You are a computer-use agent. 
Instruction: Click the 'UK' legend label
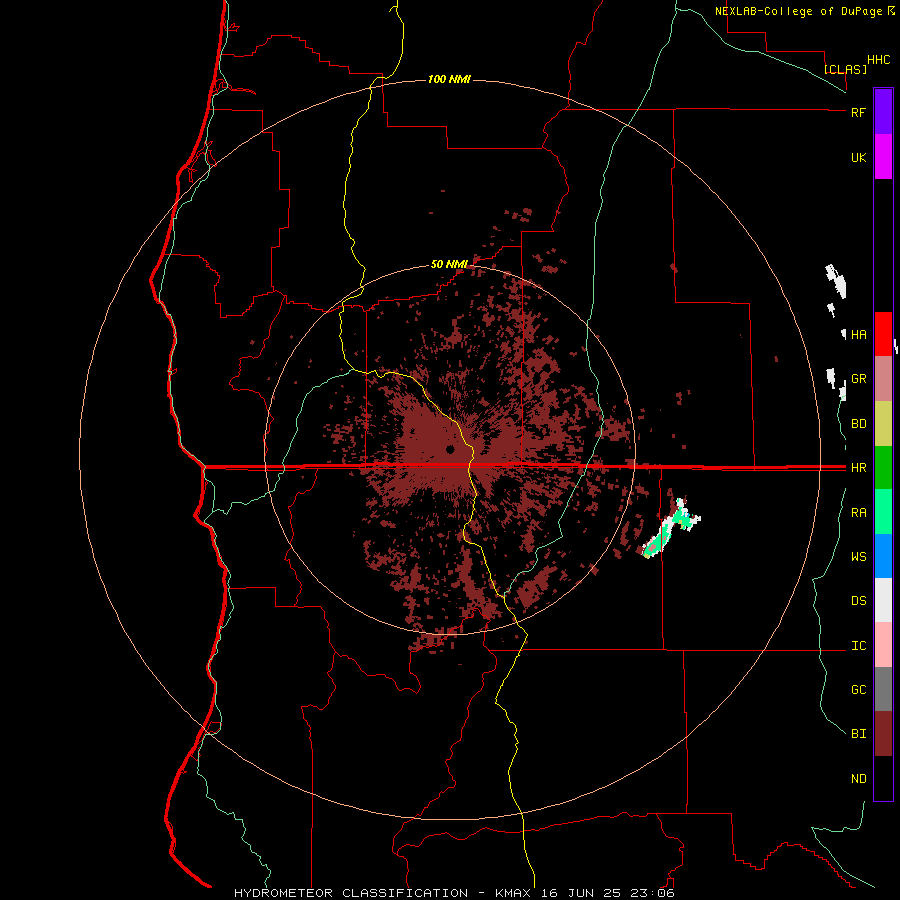click(858, 157)
